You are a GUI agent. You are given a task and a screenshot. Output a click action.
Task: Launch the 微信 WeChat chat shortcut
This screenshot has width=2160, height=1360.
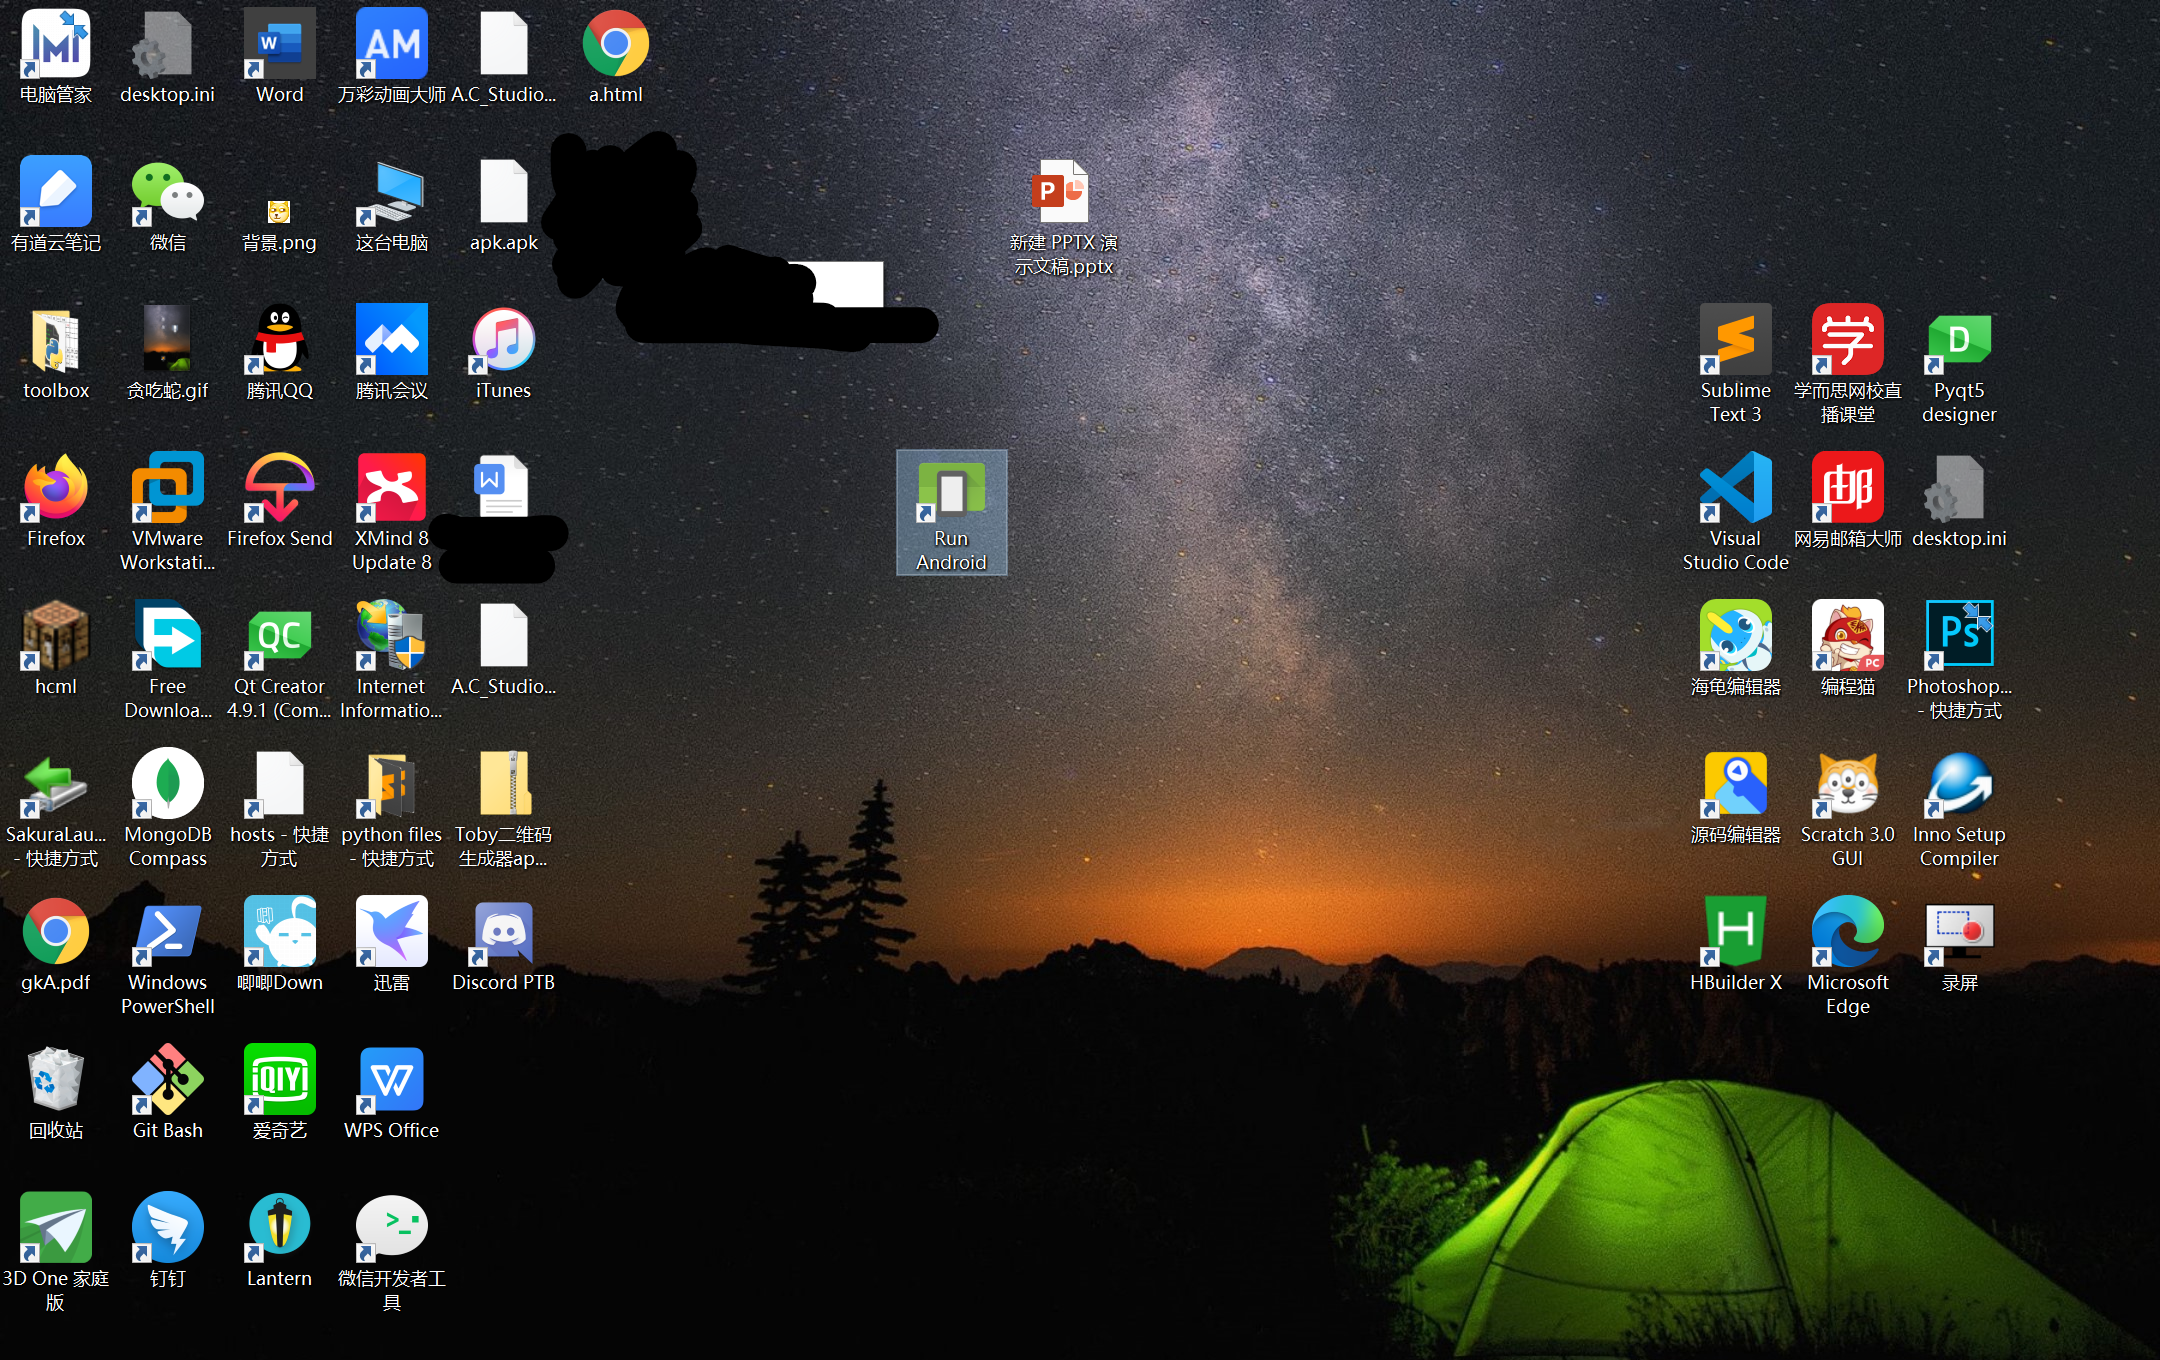pos(168,205)
